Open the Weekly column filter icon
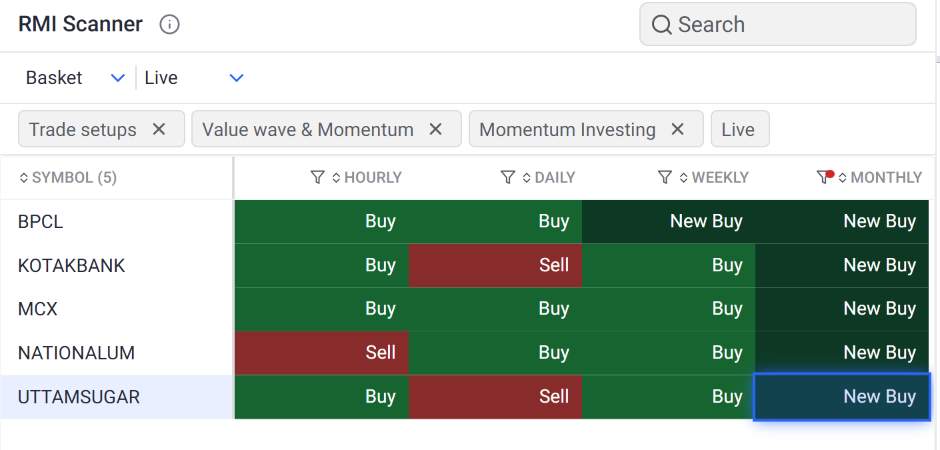This screenshot has height=450, width=940. (665, 178)
